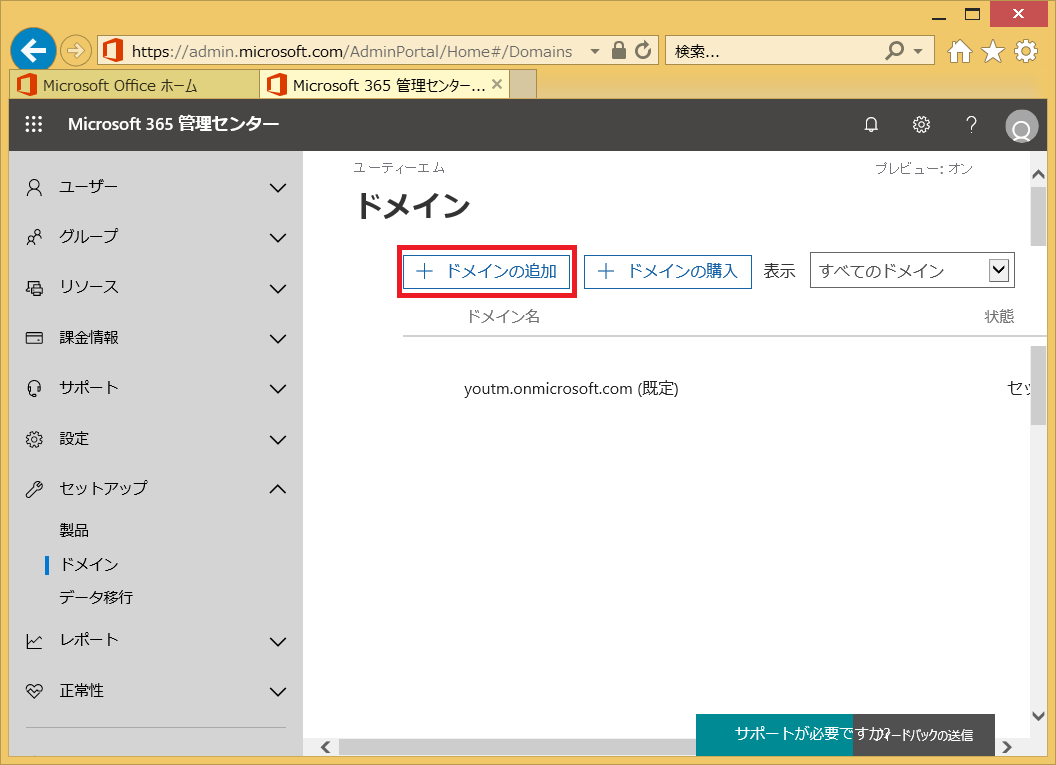Click the Microsoft 365 管理センター header title
Viewport: 1056px width, 765px height.
click(173, 124)
